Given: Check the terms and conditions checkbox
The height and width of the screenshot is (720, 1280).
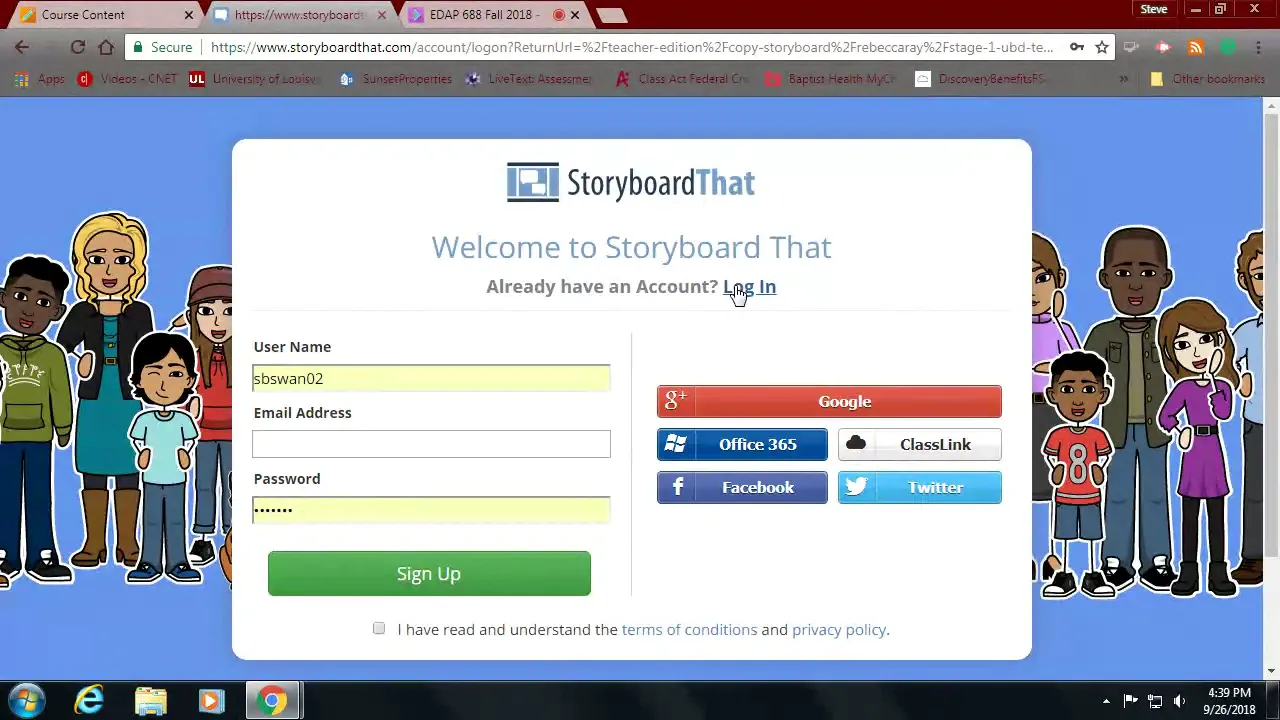Looking at the screenshot, I should [x=379, y=628].
